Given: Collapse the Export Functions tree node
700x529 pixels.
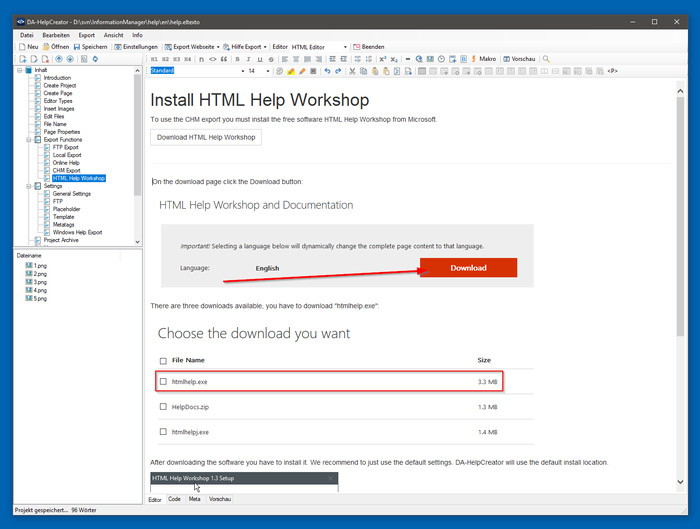Looking at the screenshot, I should coord(29,140).
